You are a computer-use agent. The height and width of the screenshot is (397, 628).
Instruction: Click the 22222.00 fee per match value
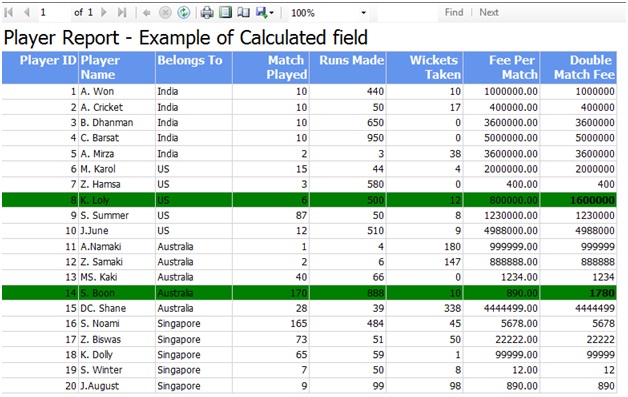[x=516, y=340]
